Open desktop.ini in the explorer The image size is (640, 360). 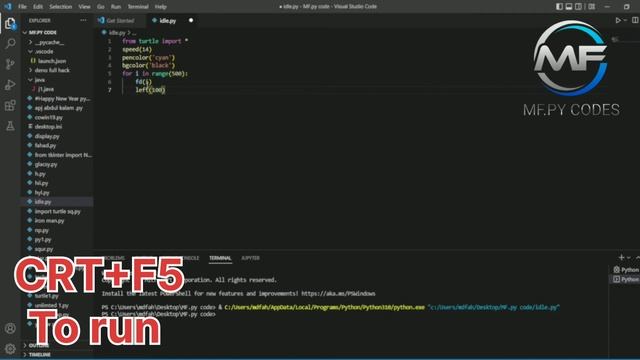[48, 127]
